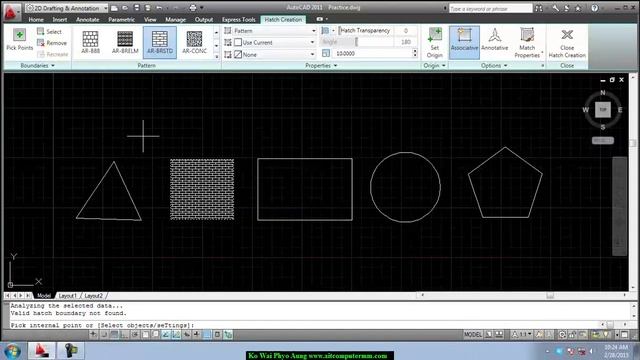
Task: Open the Windows Start button
Action: click(12, 351)
